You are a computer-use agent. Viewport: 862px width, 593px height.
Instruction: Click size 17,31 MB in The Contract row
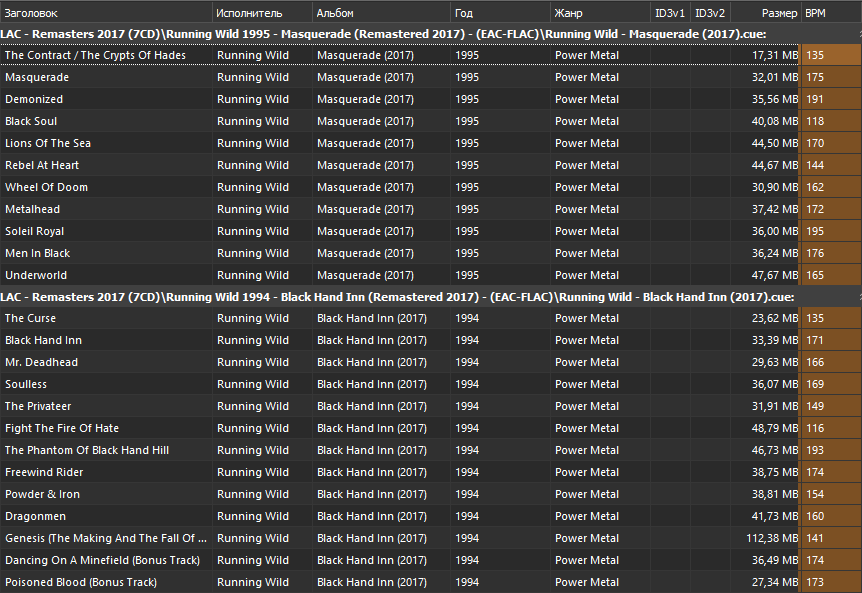775,55
